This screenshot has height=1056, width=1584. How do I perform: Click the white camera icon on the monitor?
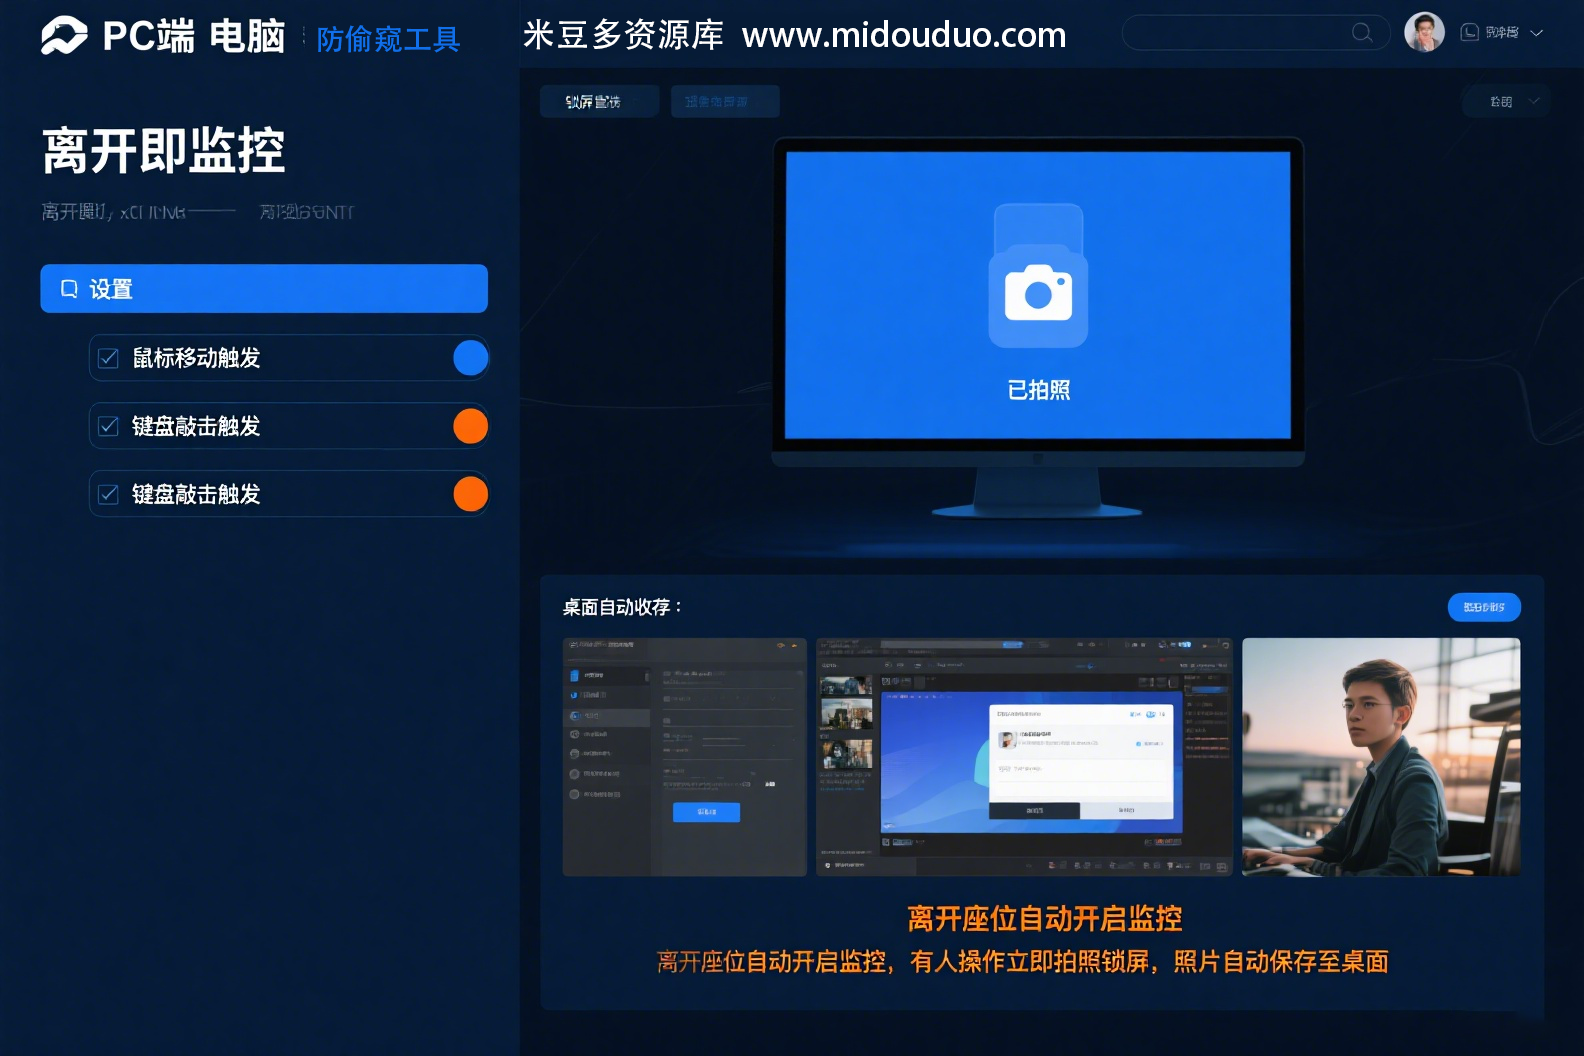(1038, 294)
